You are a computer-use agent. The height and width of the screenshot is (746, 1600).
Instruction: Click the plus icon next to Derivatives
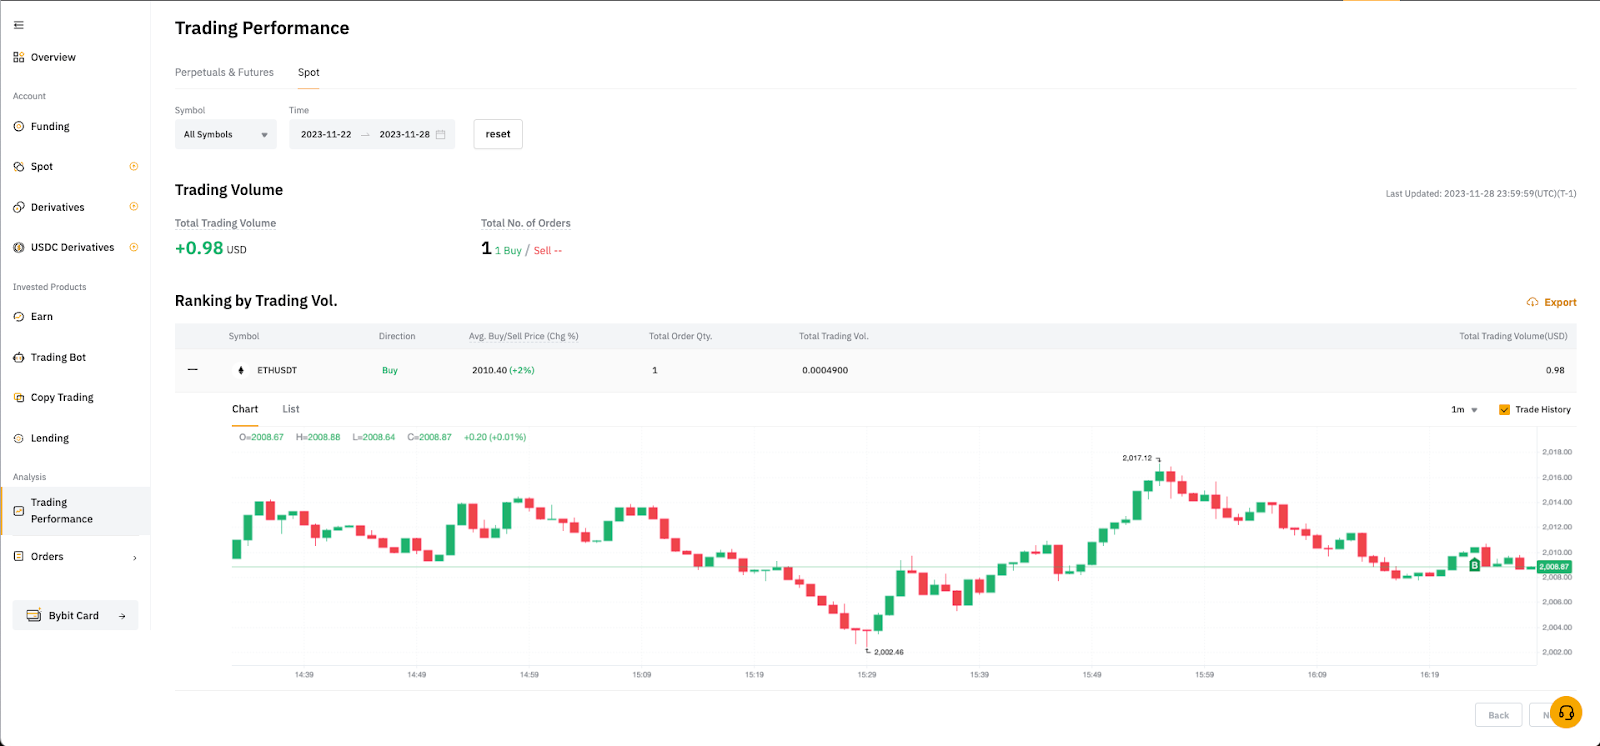click(x=133, y=207)
